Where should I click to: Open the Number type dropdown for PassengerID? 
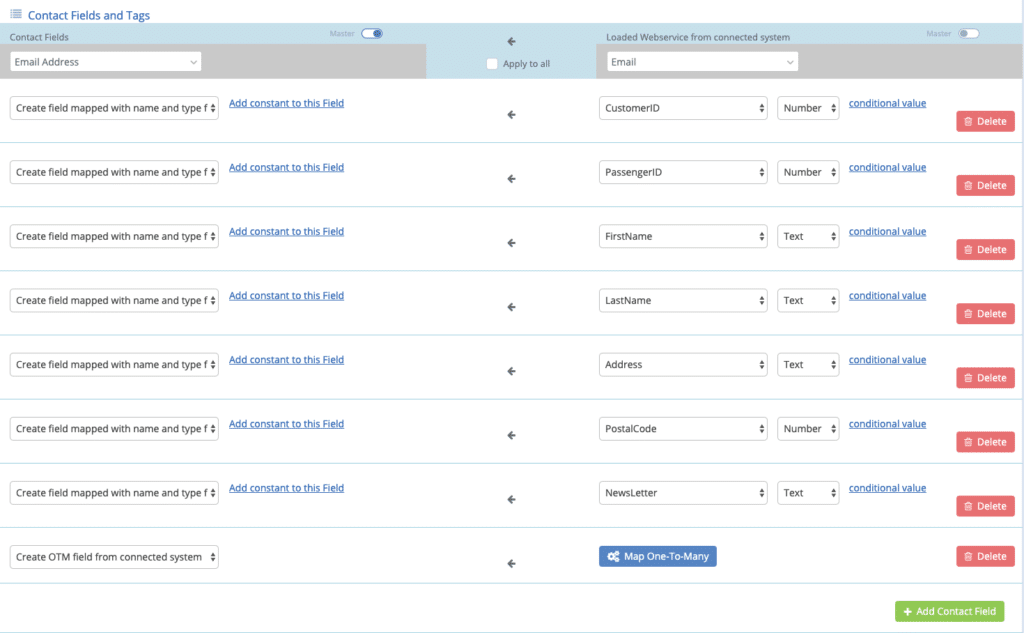[x=808, y=172]
